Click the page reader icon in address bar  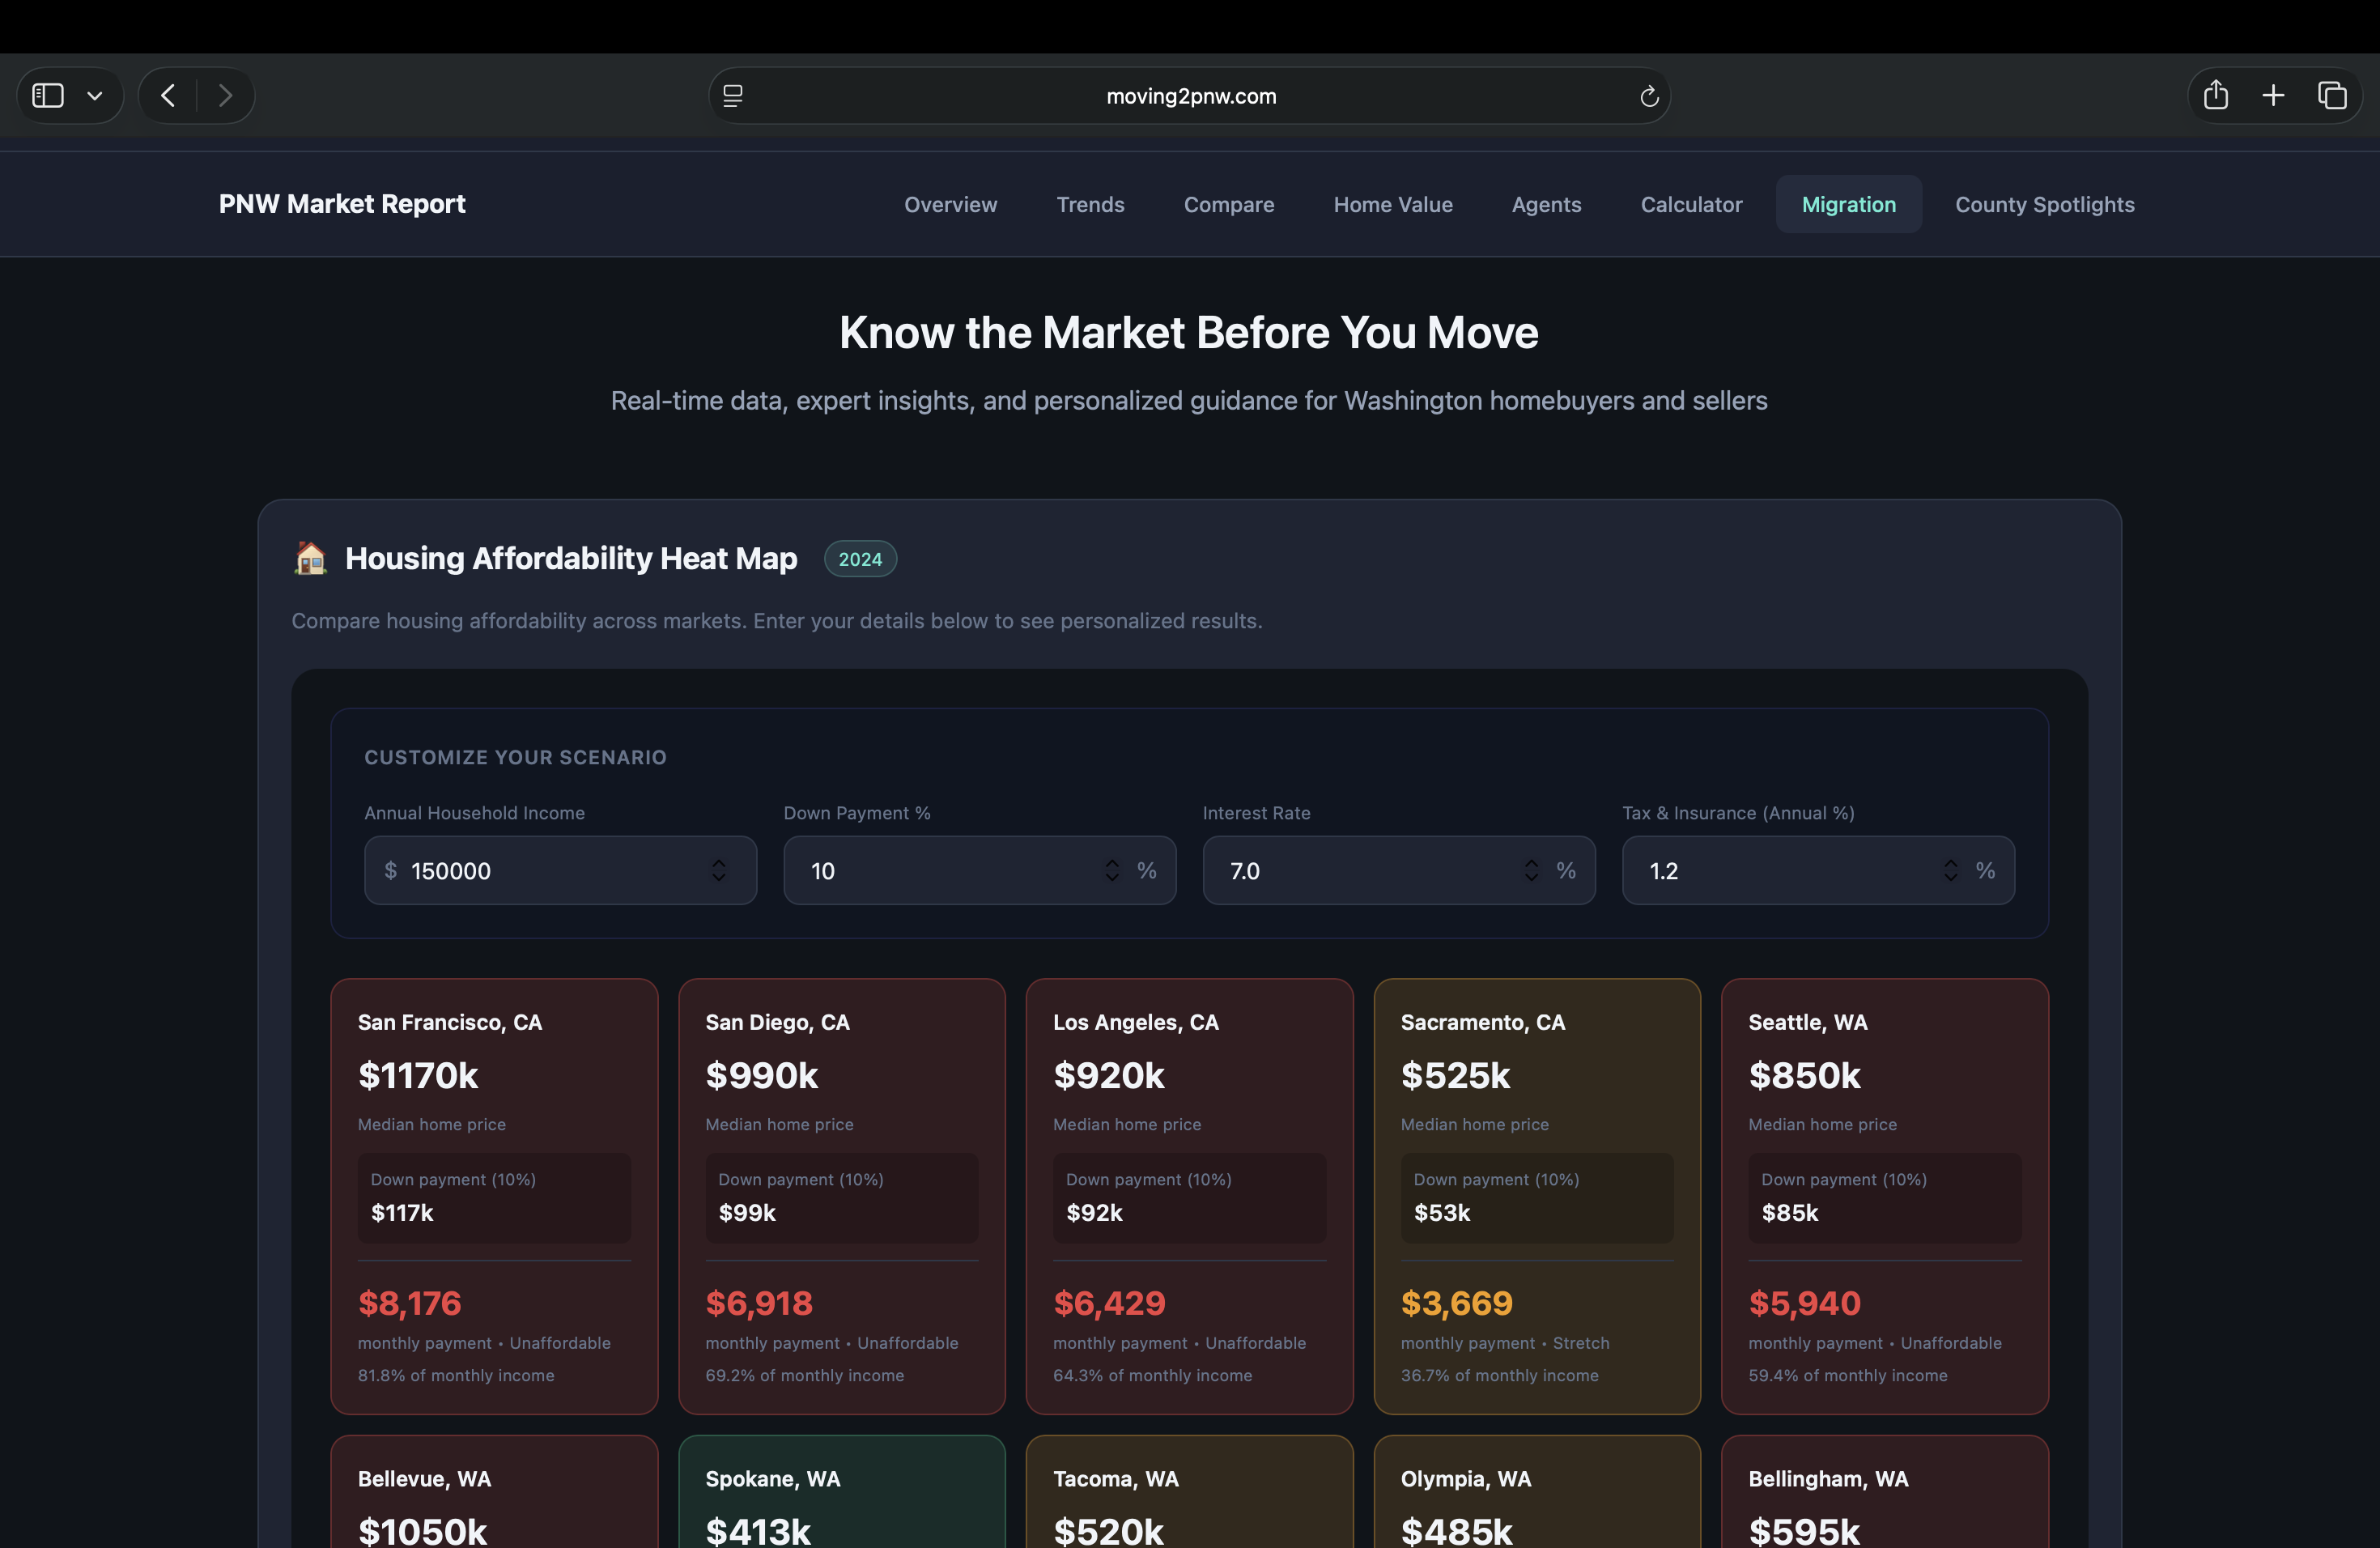(x=733, y=96)
